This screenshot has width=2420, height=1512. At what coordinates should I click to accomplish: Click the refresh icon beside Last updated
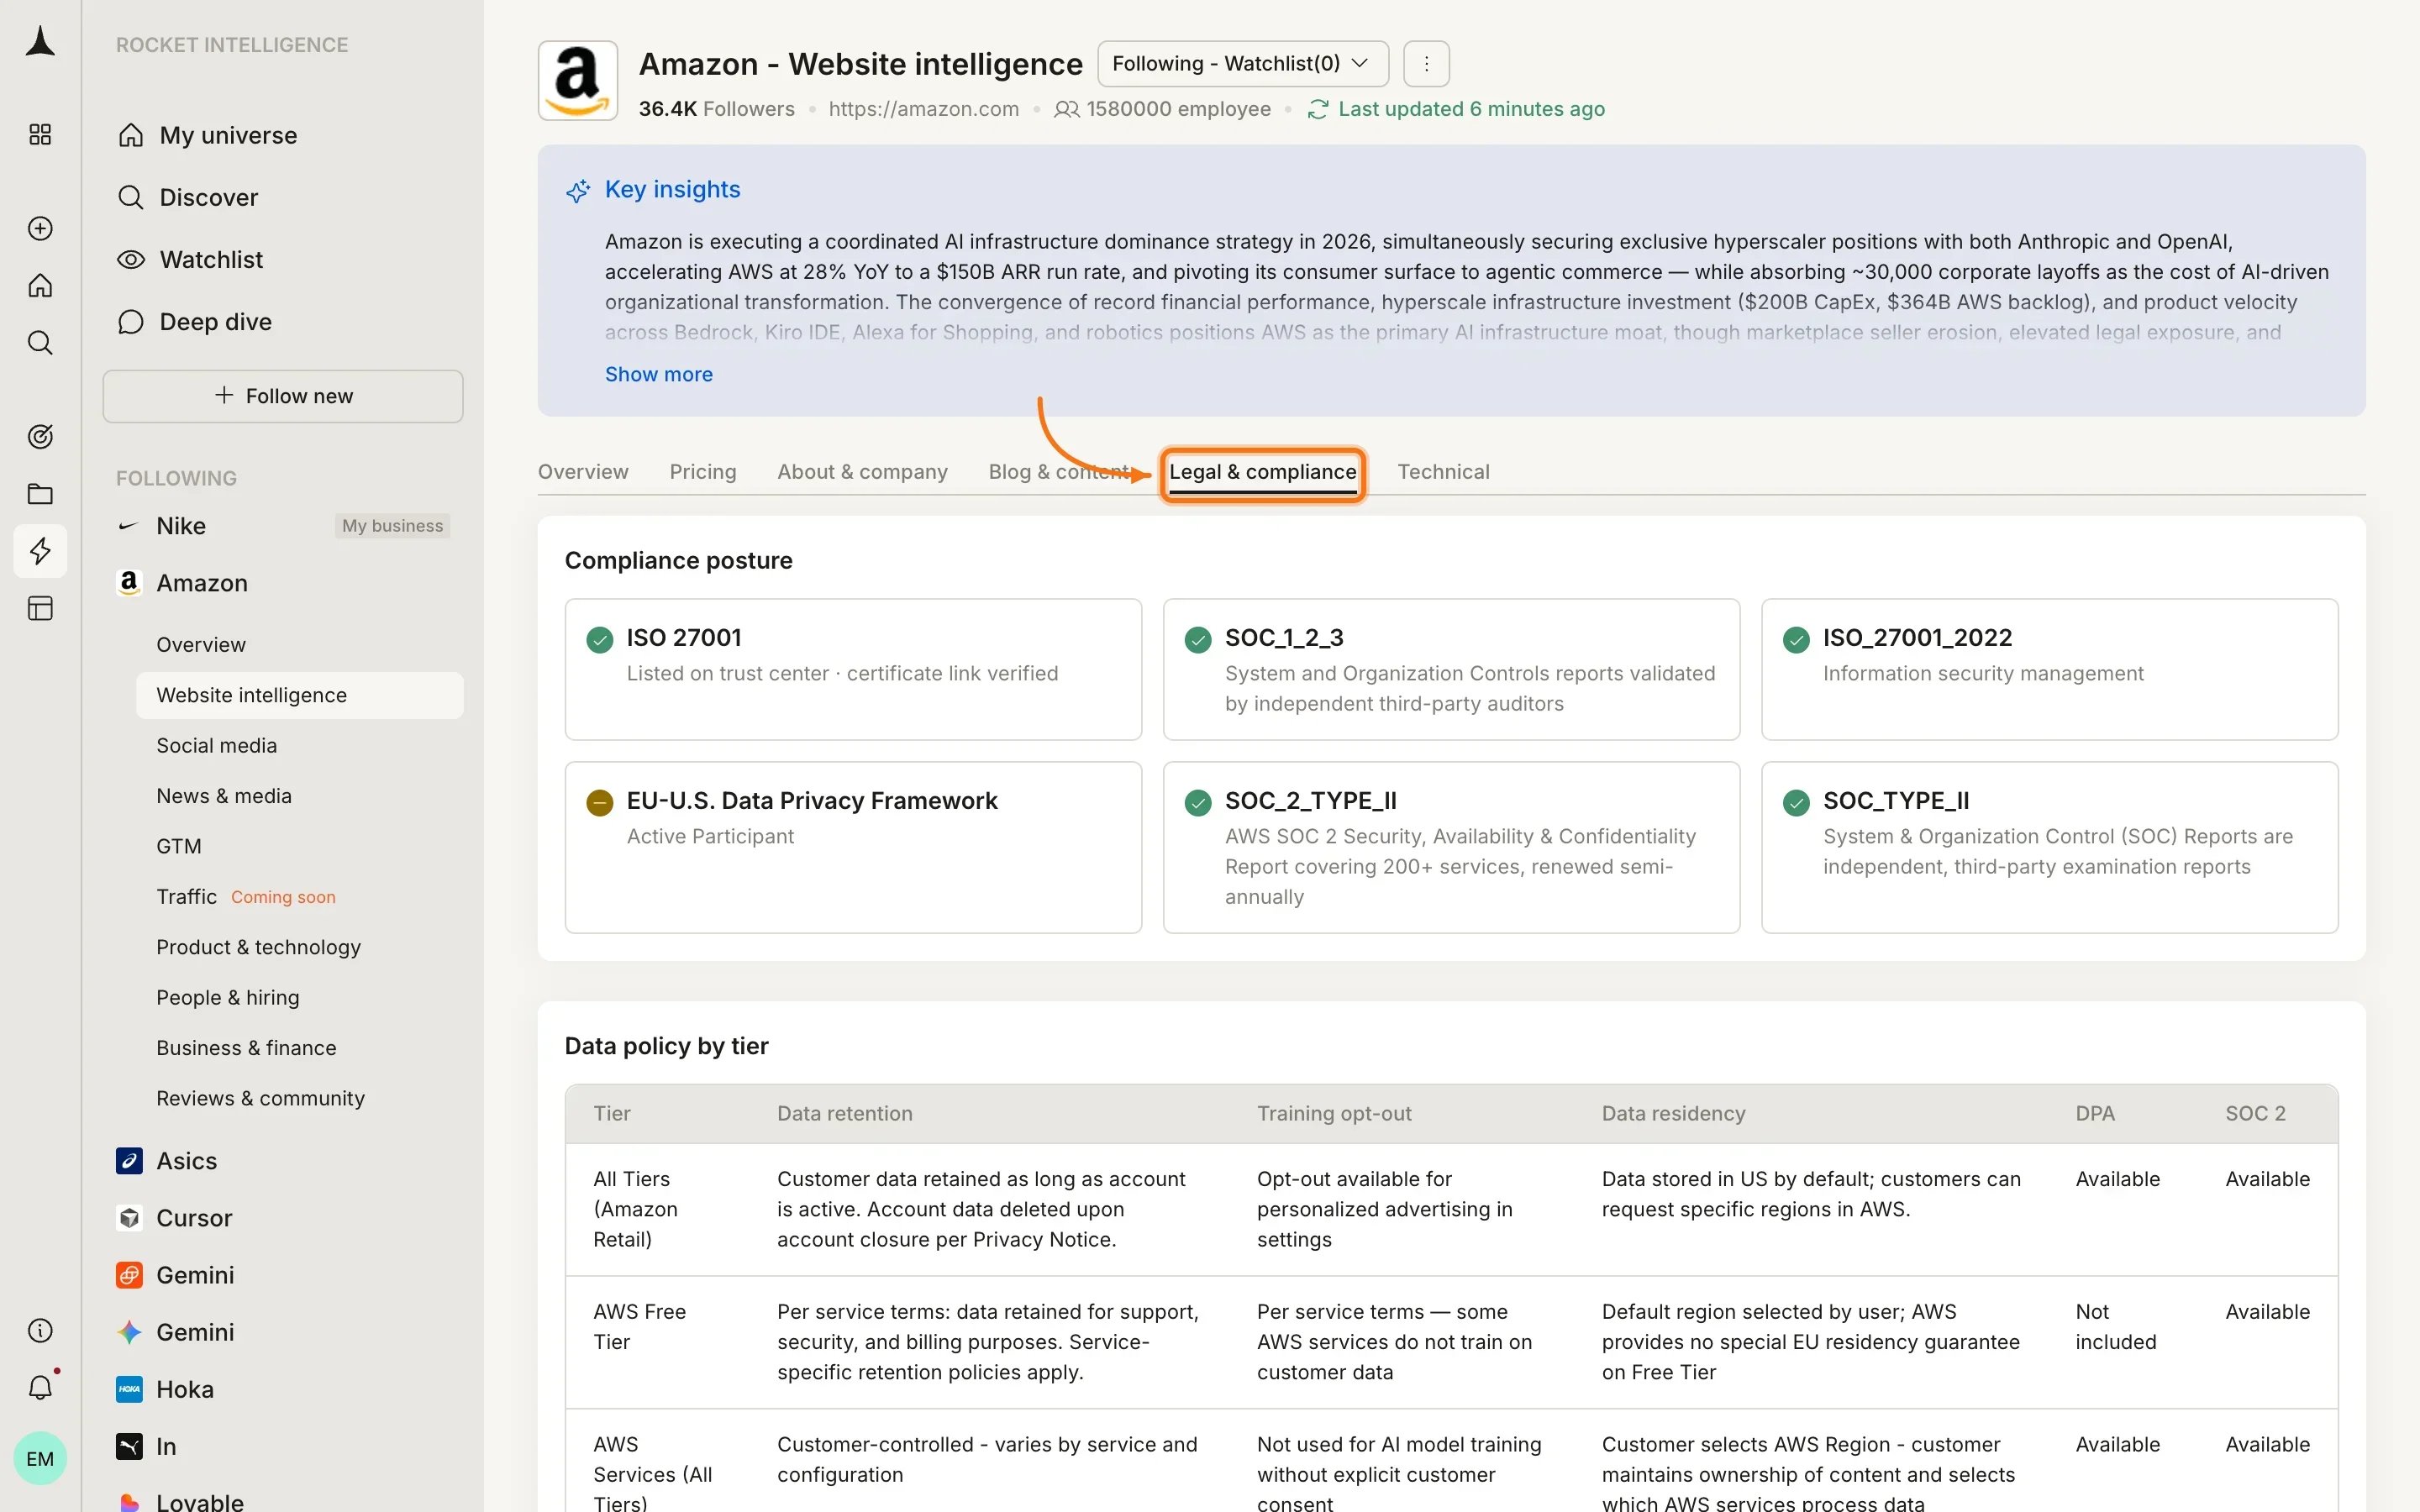point(1317,109)
